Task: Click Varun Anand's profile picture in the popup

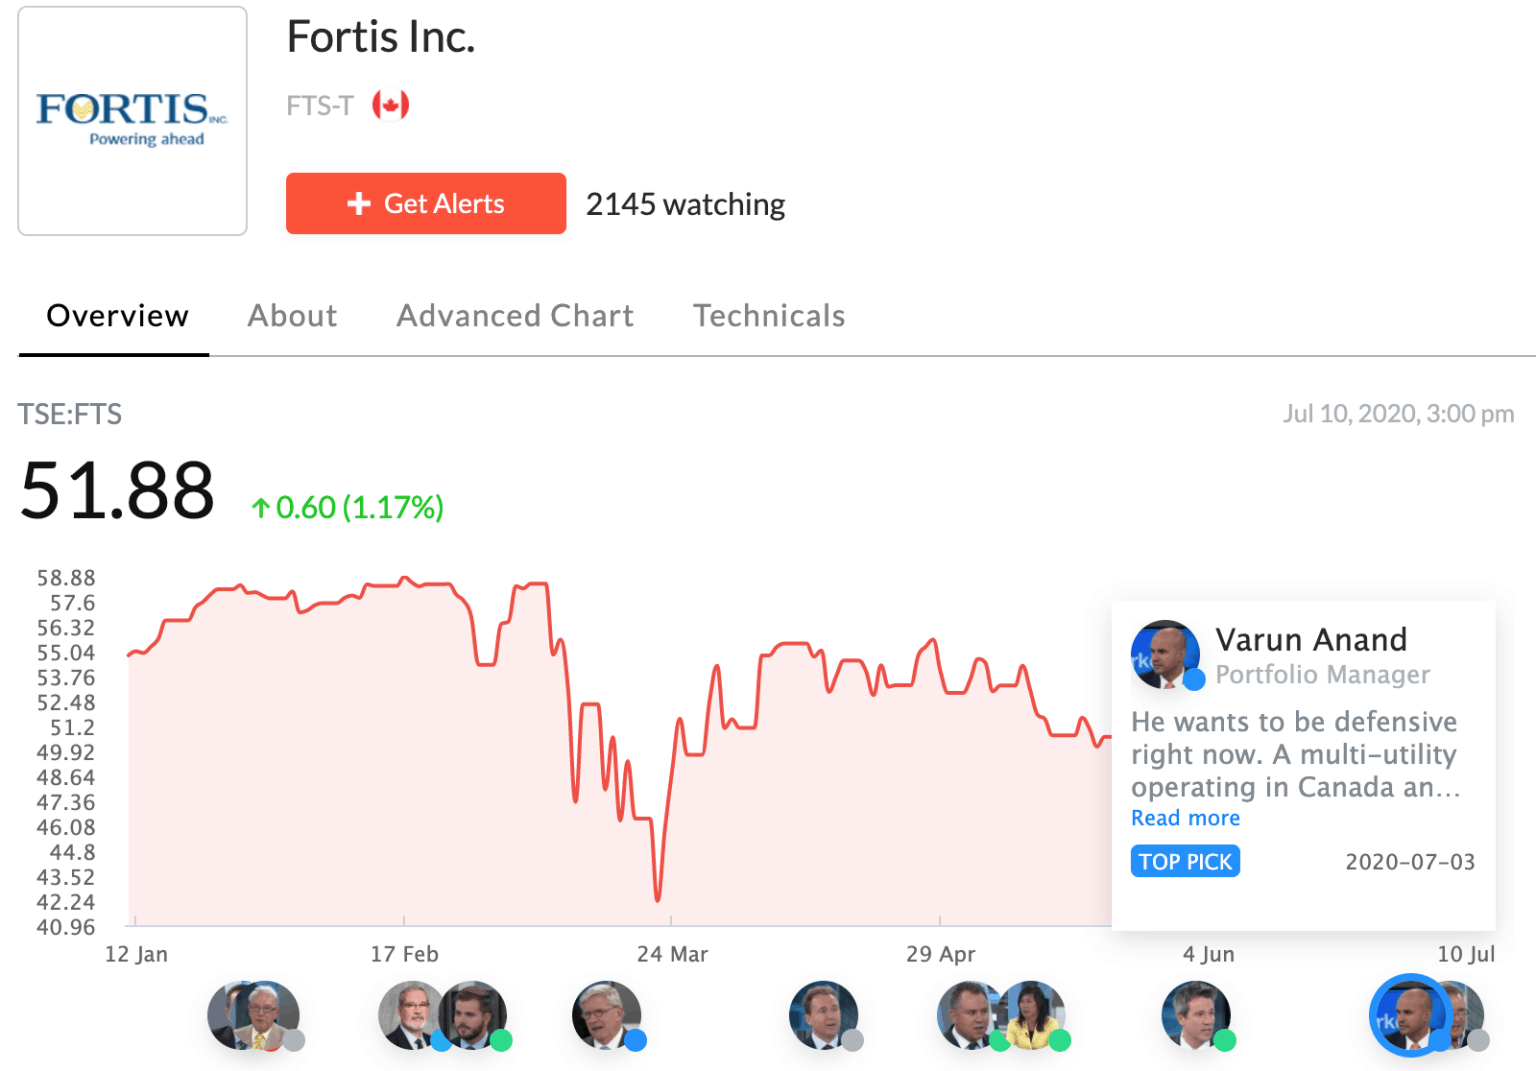Action: tap(1166, 654)
